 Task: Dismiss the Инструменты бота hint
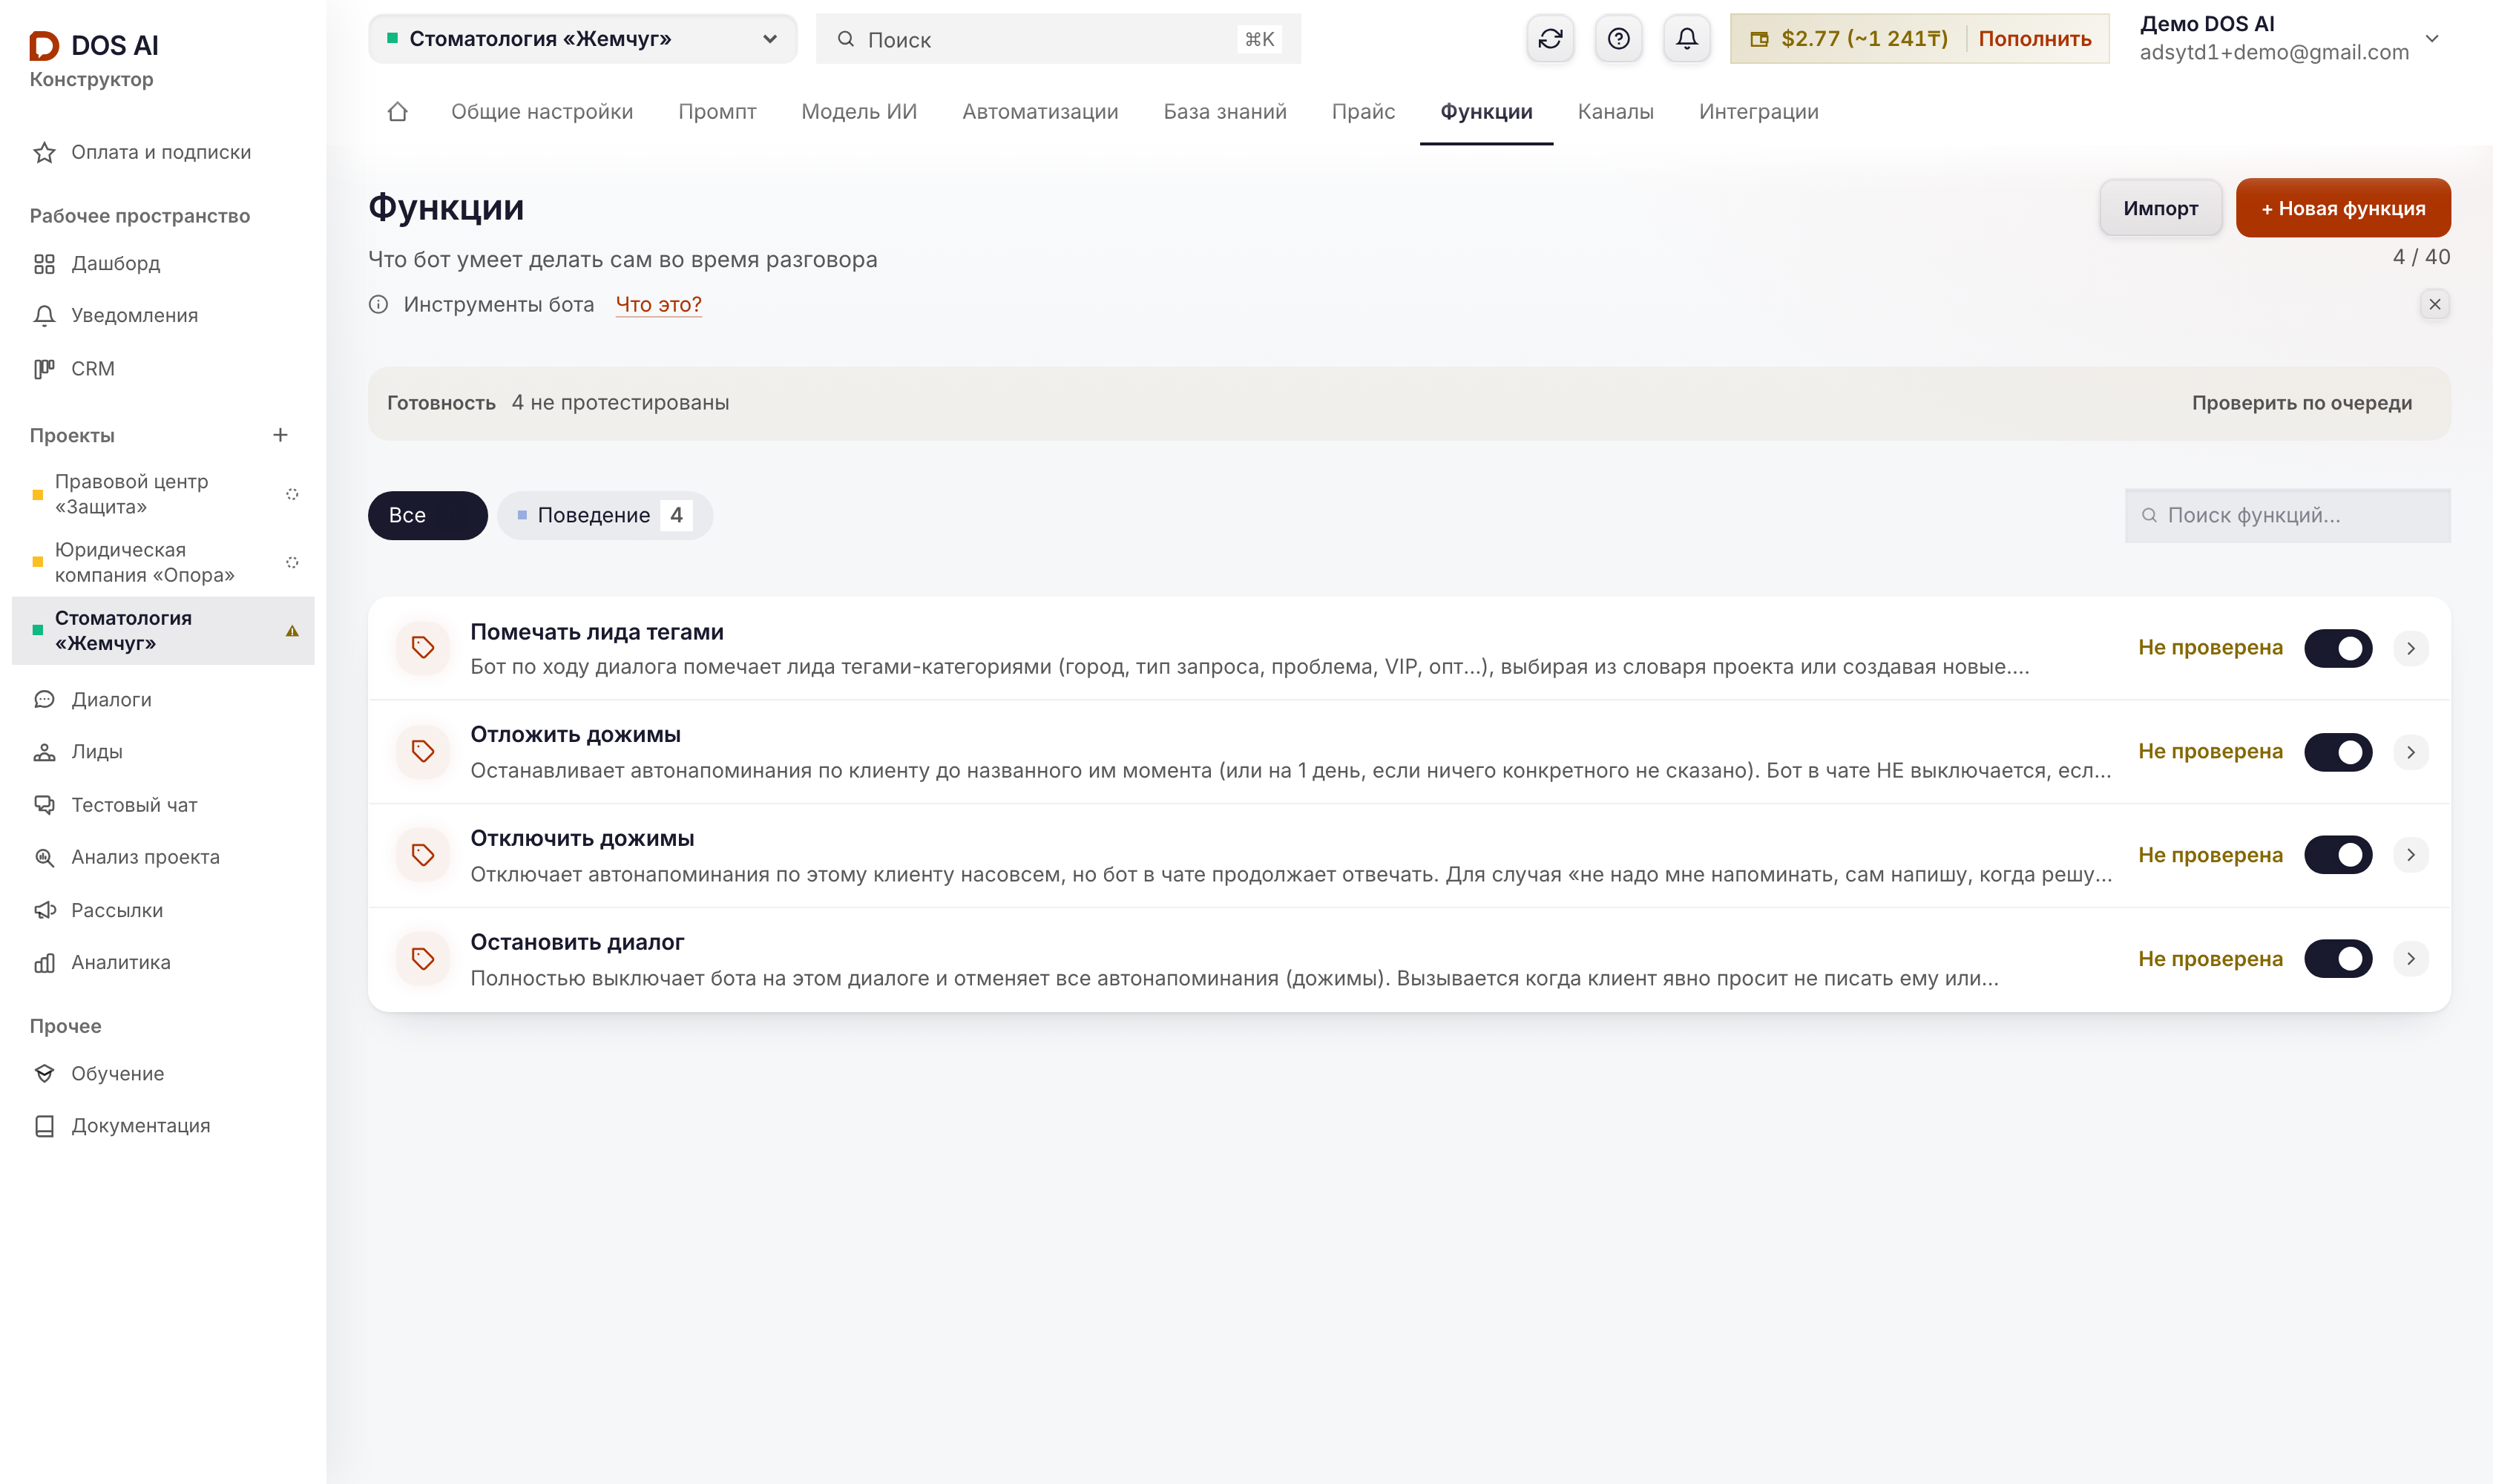(2434, 305)
